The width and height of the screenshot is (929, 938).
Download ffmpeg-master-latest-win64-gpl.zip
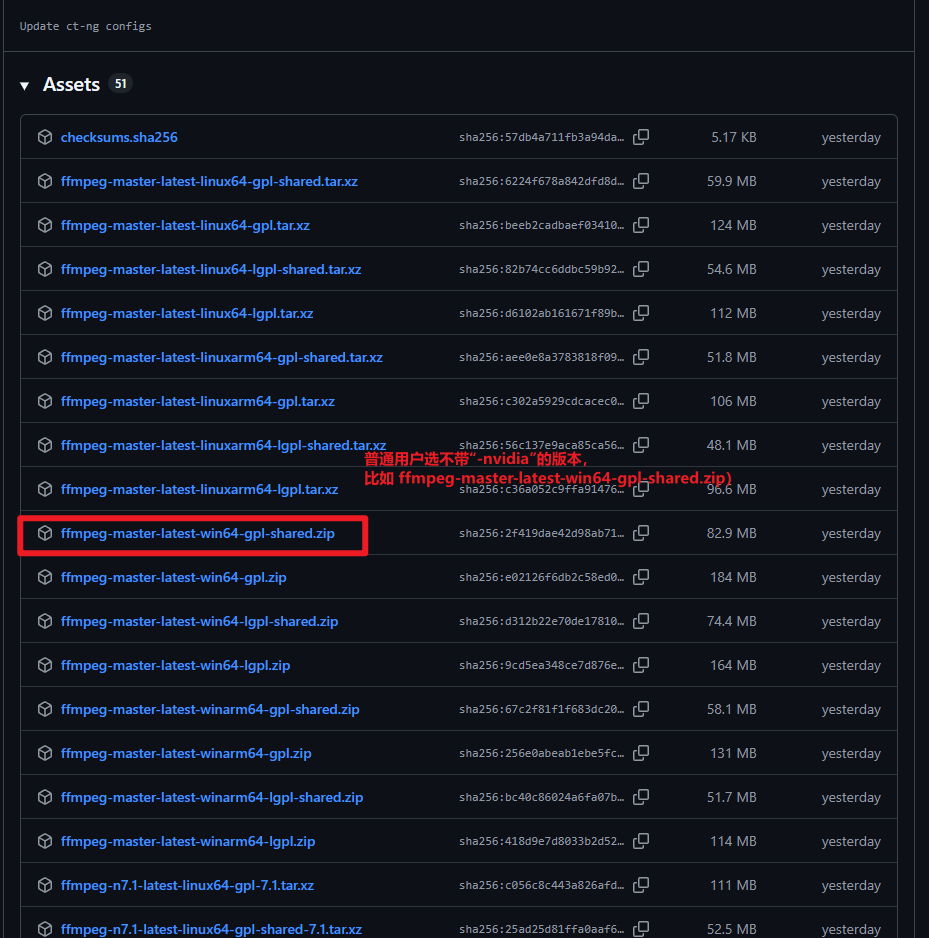(173, 577)
